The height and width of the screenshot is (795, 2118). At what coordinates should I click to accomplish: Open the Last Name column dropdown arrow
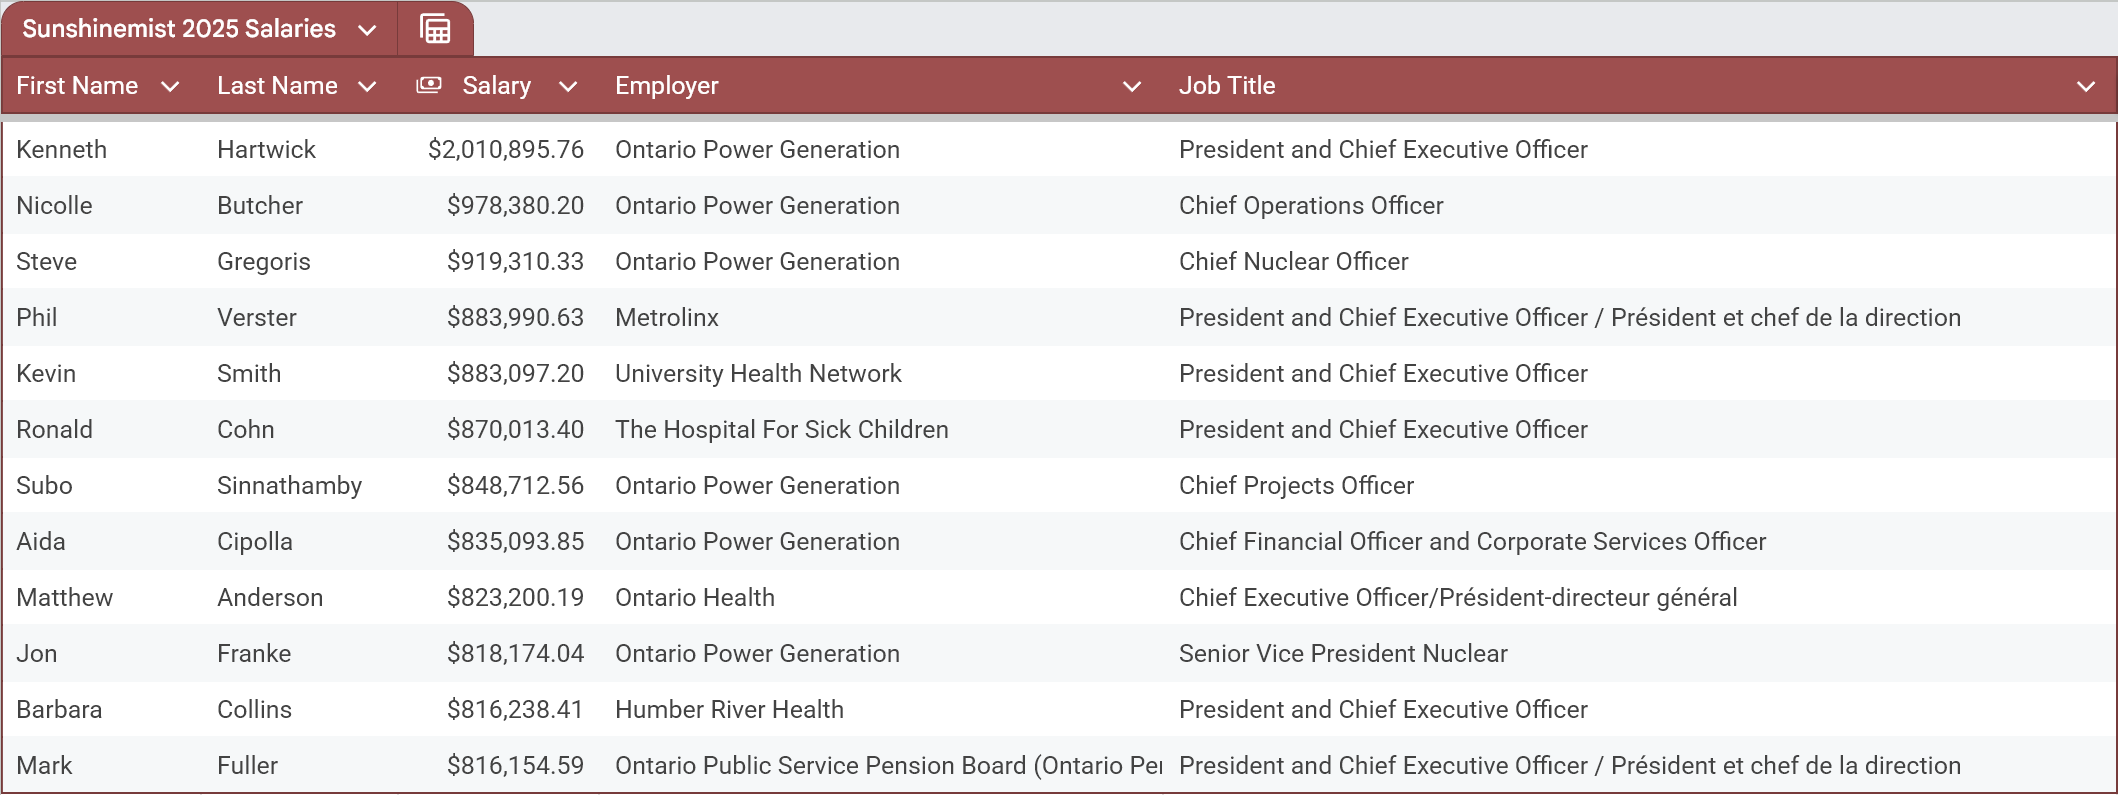[x=367, y=87]
